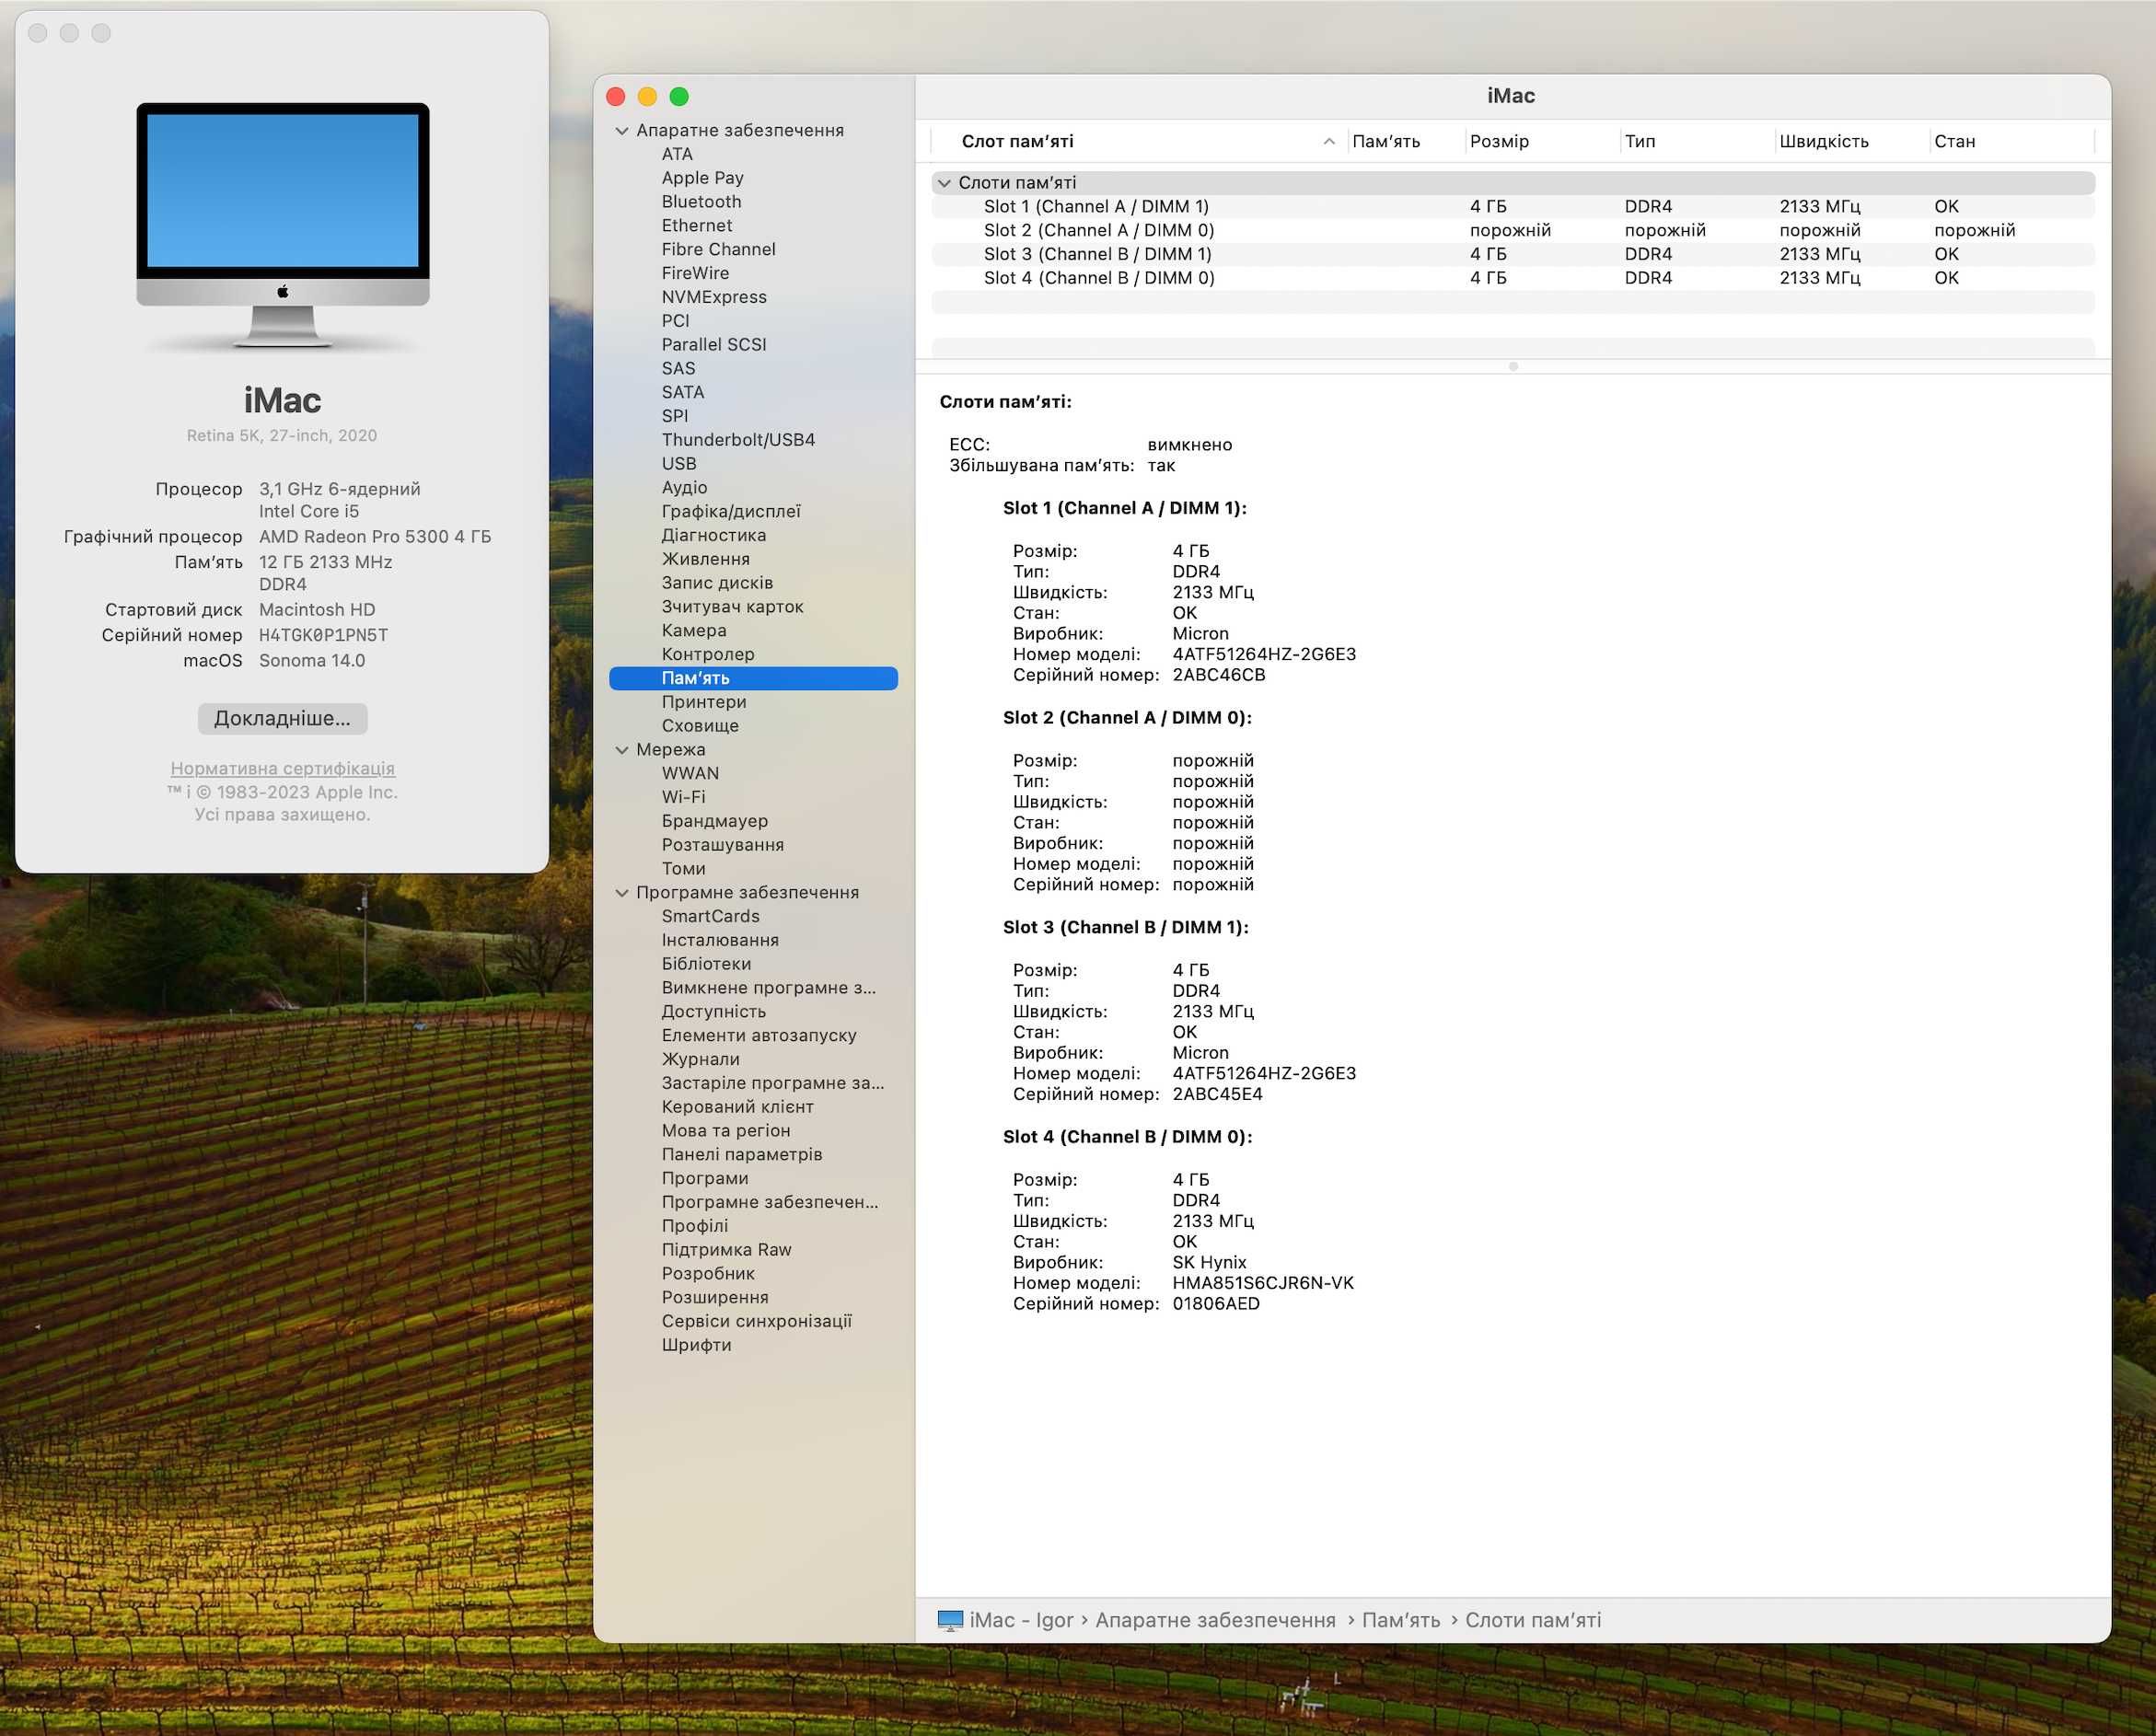The width and height of the screenshot is (2156, 1736).
Task: Select NVMExpress in the sidebar
Action: tap(714, 297)
